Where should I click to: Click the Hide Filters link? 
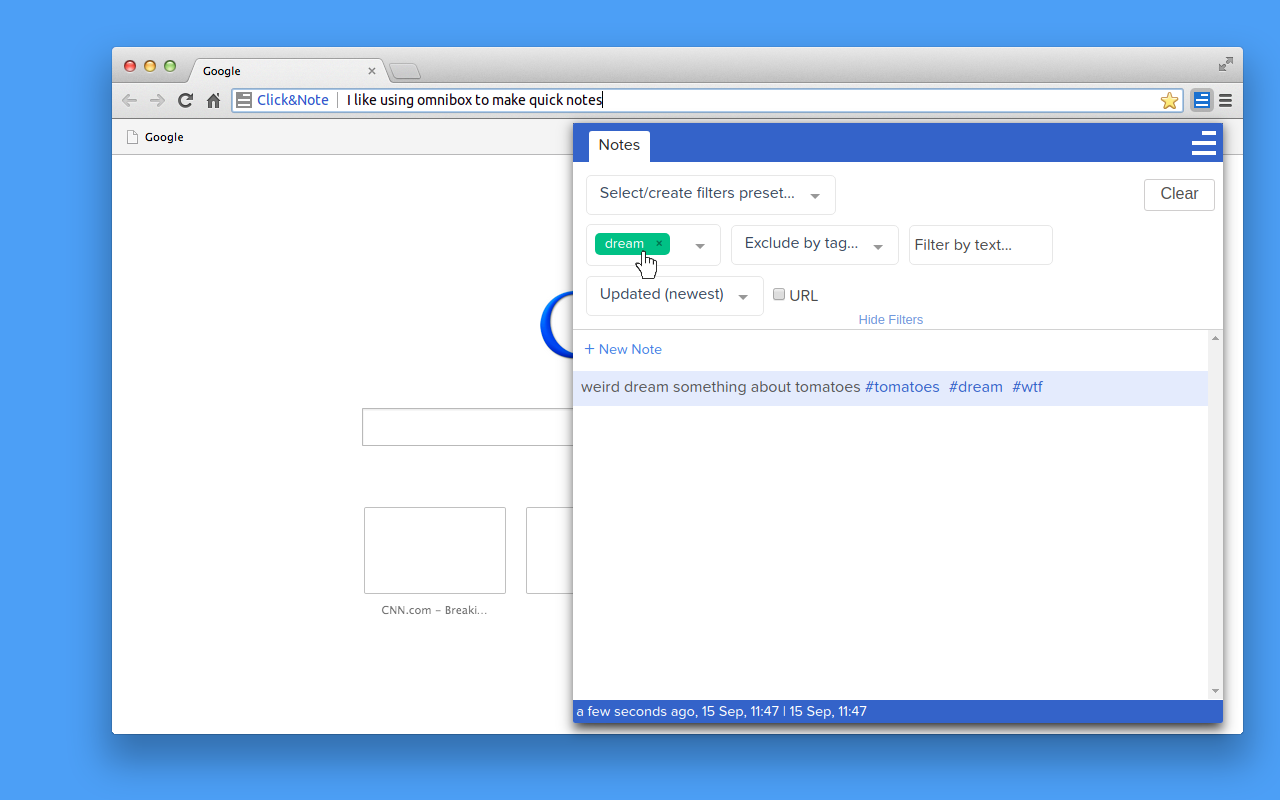coord(891,320)
